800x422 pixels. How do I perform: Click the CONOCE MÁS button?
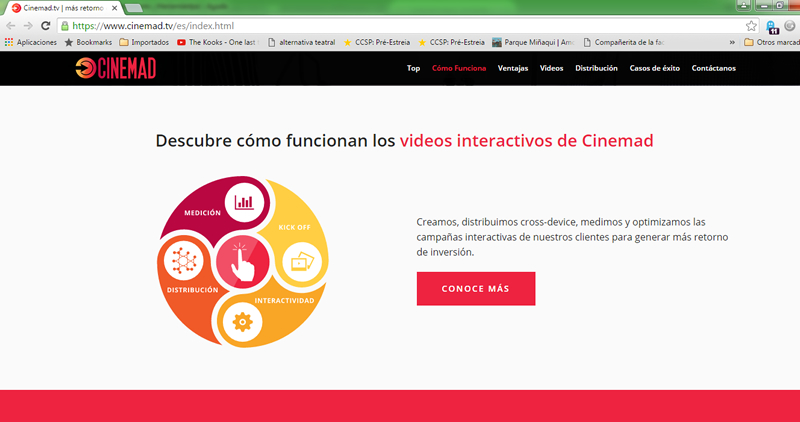point(476,289)
